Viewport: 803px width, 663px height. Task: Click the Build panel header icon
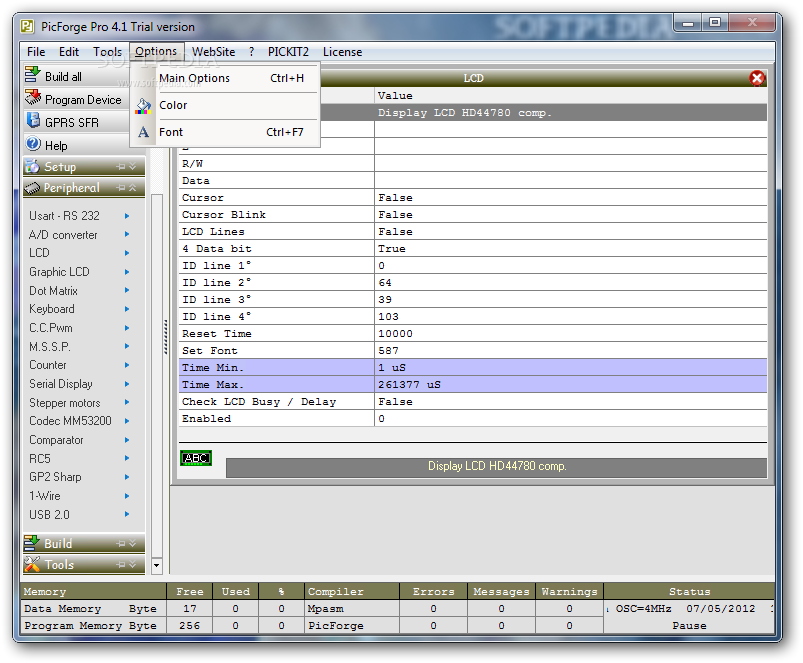pyautogui.click(x=32, y=543)
